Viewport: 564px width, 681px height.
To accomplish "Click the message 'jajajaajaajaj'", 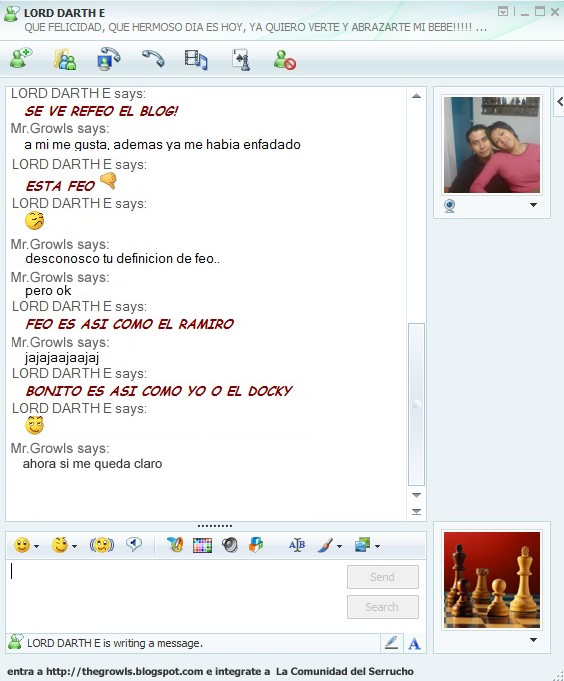I will [62, 358].
